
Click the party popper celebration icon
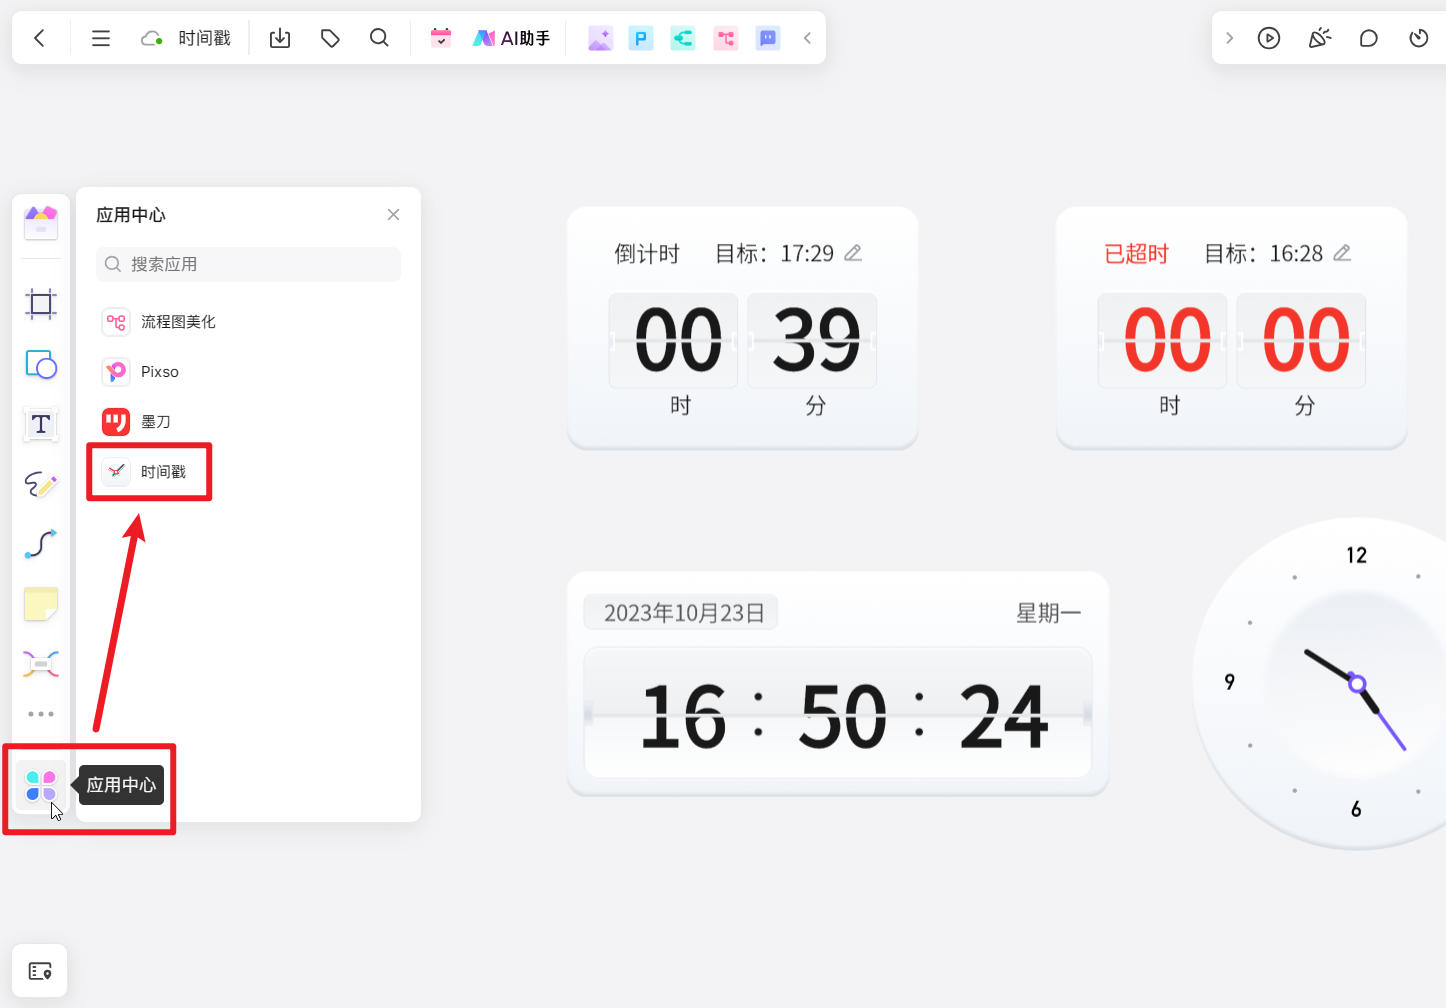[1320, 38]
